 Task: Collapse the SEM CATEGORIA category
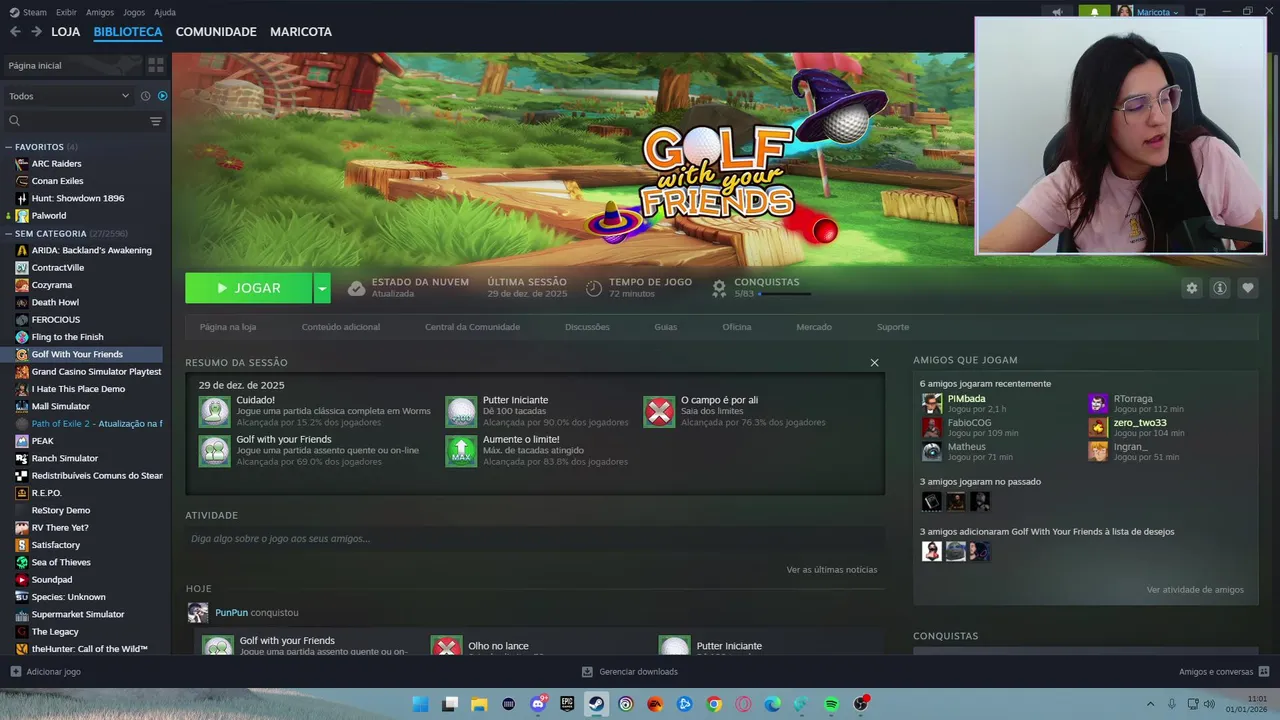coord(9,233)
